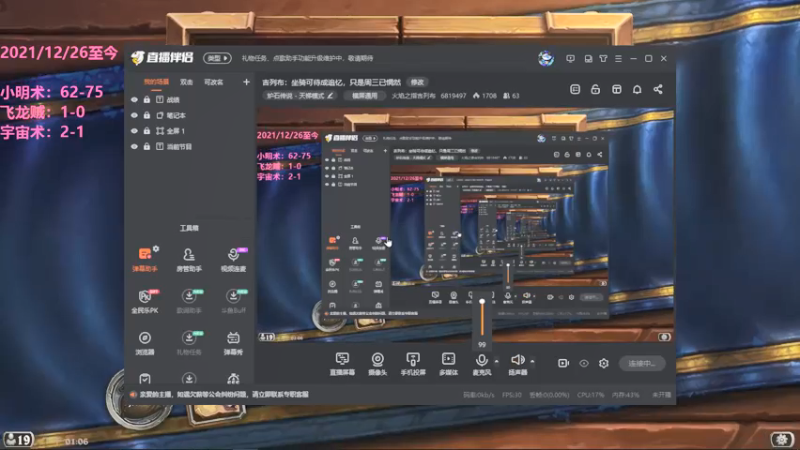Select the 全屏 1 source row
Screen dimensions: 800x450
[x=189, y=131]
